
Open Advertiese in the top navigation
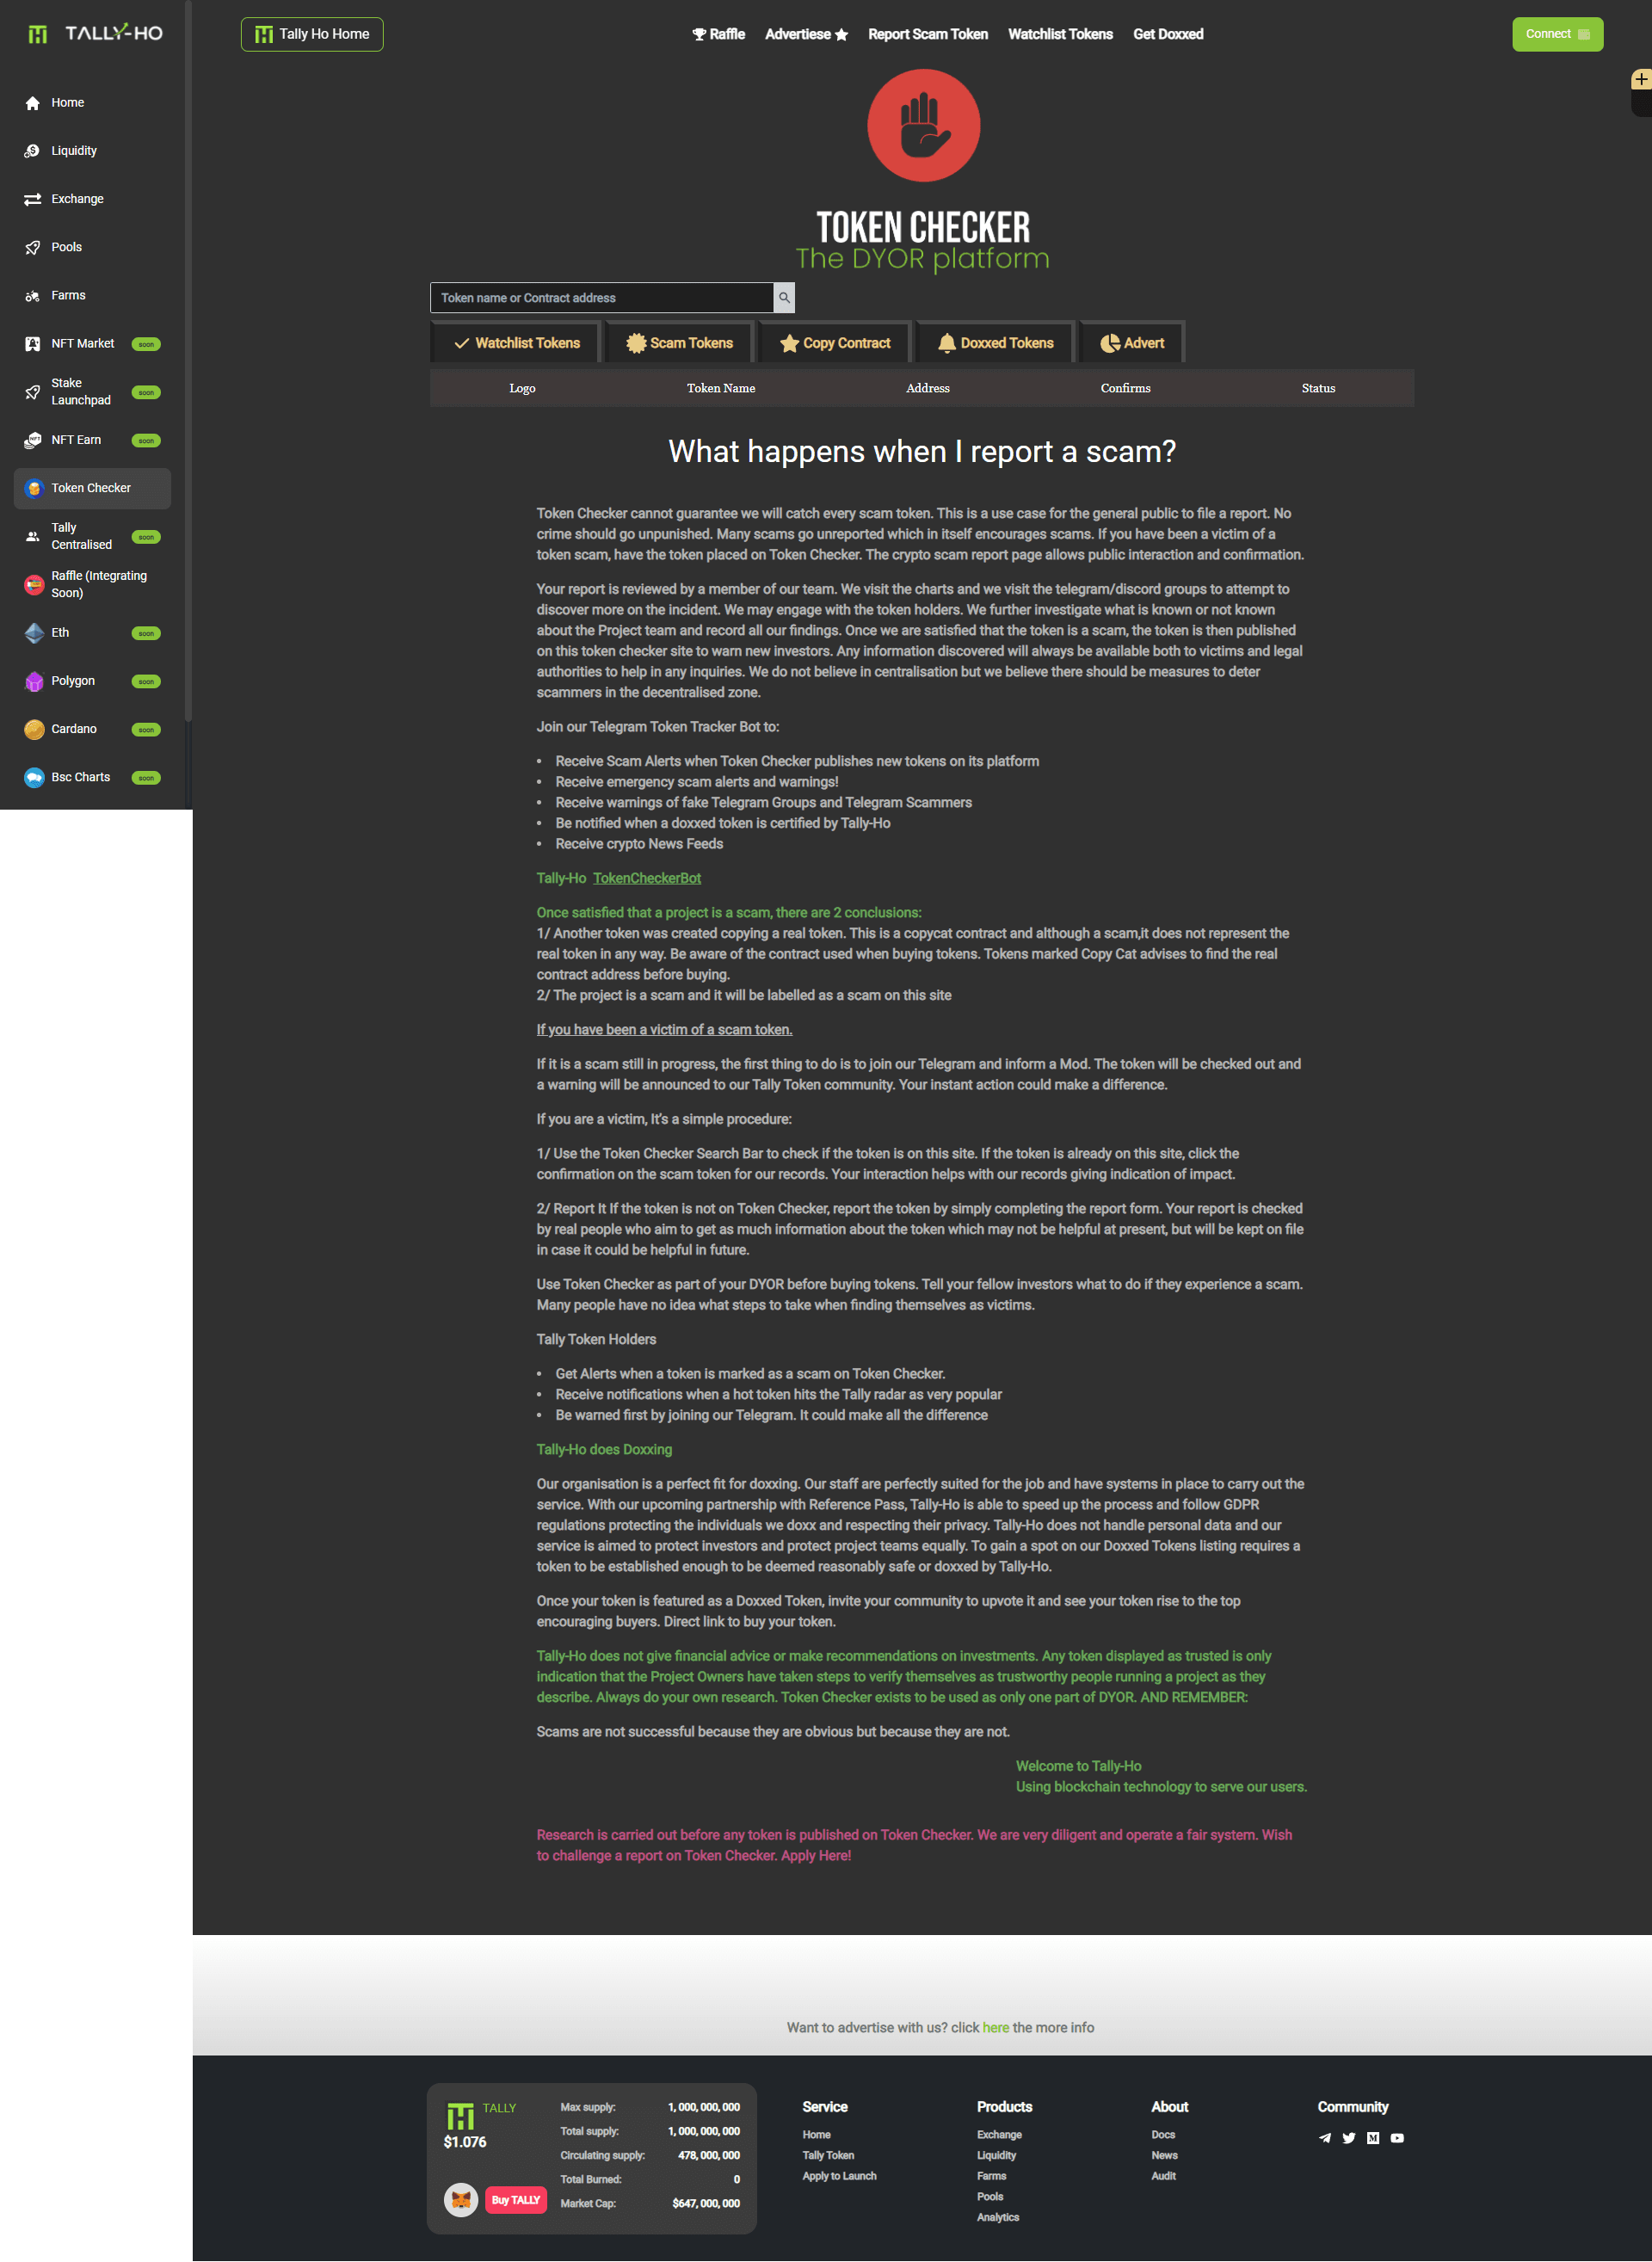point(806,34)
